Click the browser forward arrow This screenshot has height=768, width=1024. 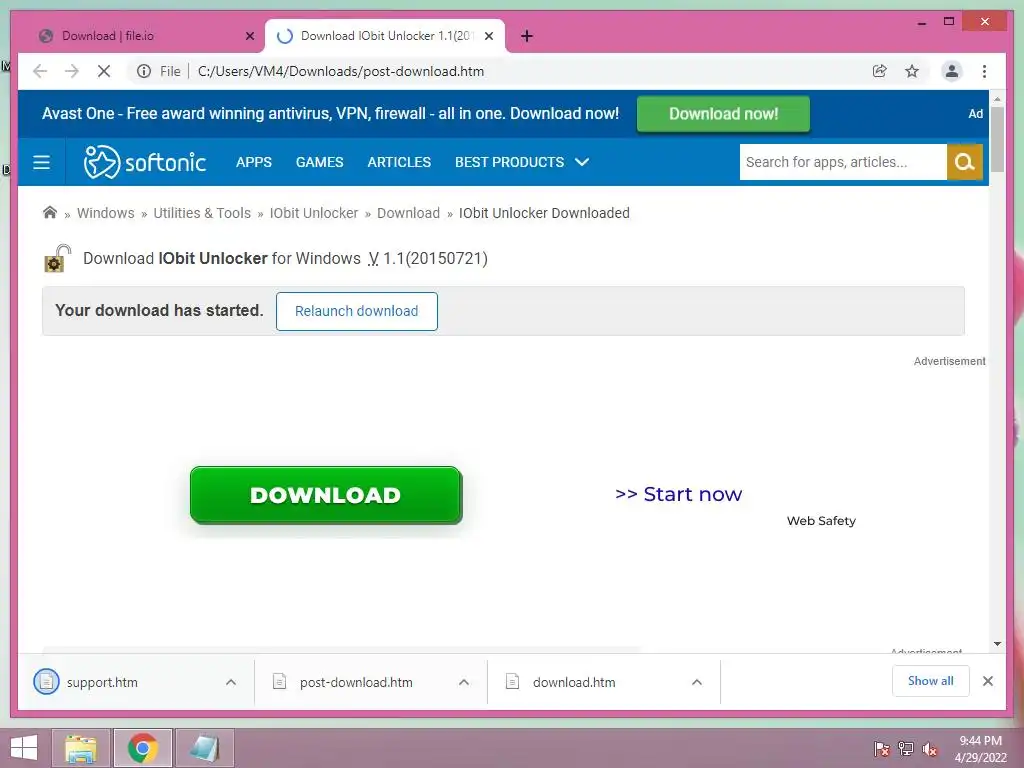pyautogui.click(x=72, y=71)
